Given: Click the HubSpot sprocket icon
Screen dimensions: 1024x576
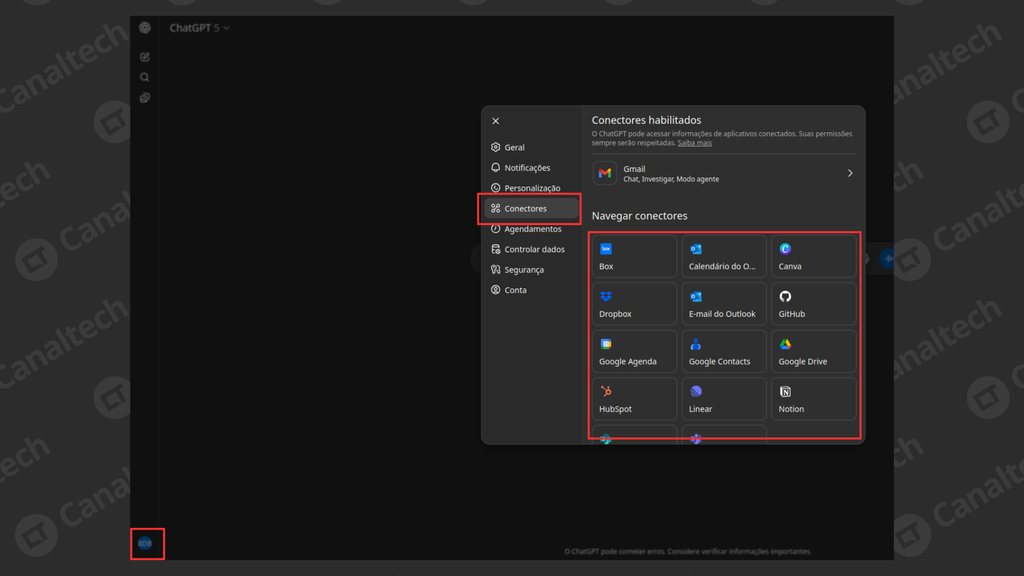Looking at the screenshot, I should coord(606,392).
